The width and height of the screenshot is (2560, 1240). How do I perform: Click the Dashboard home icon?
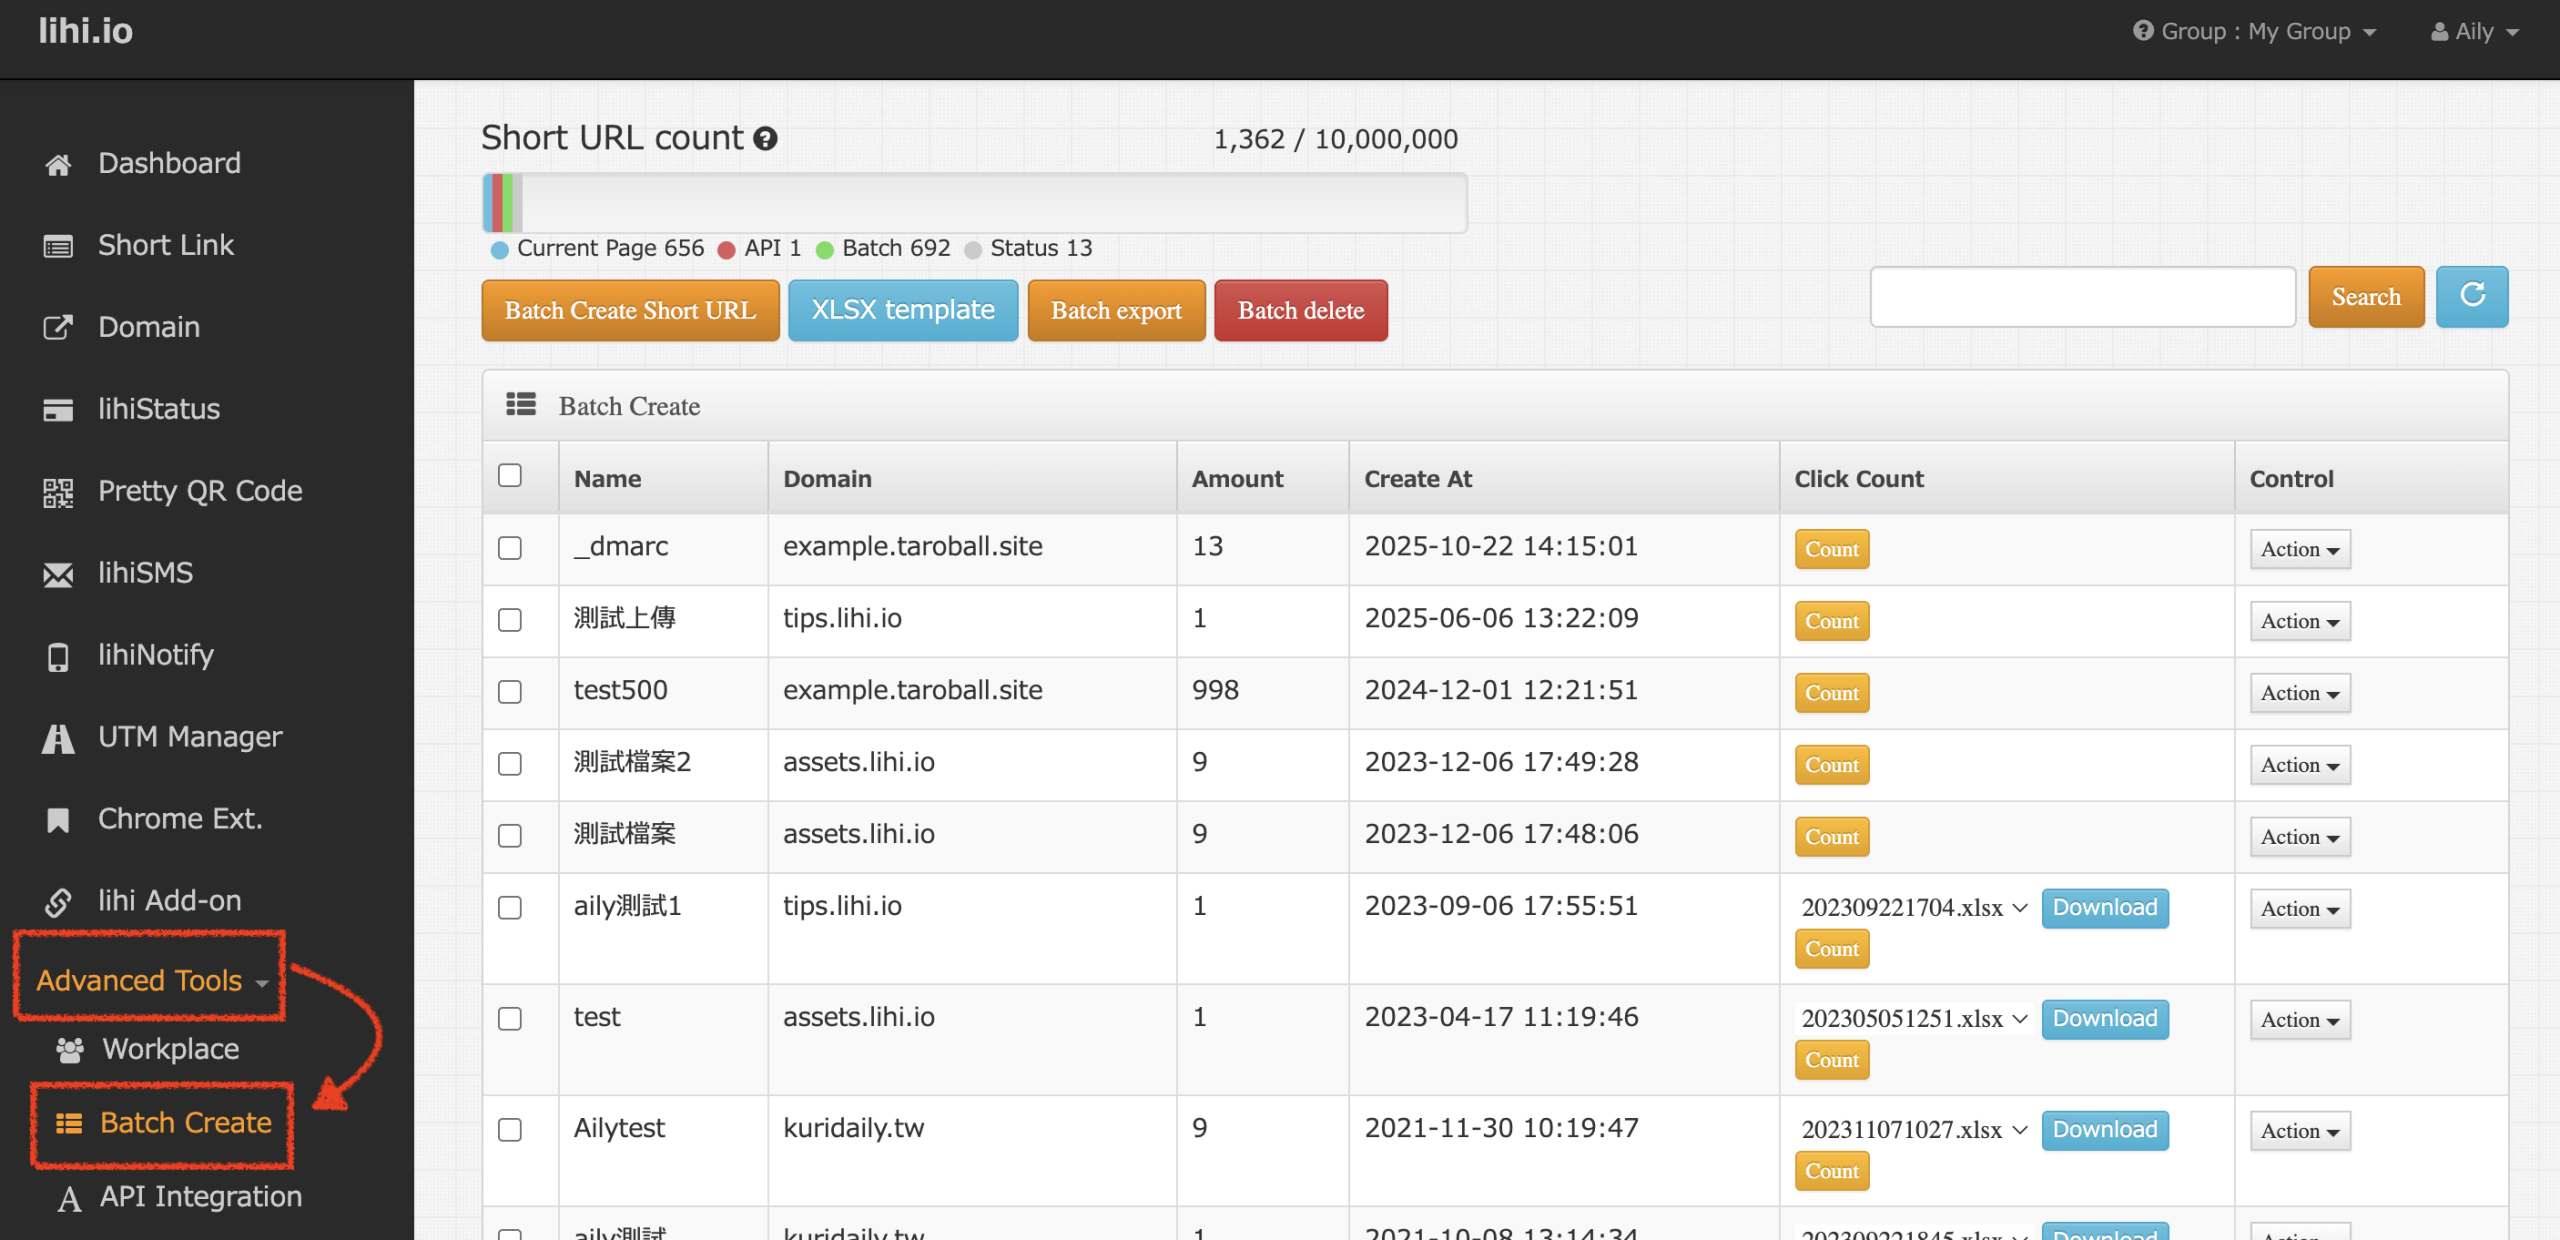coord(58,164)
